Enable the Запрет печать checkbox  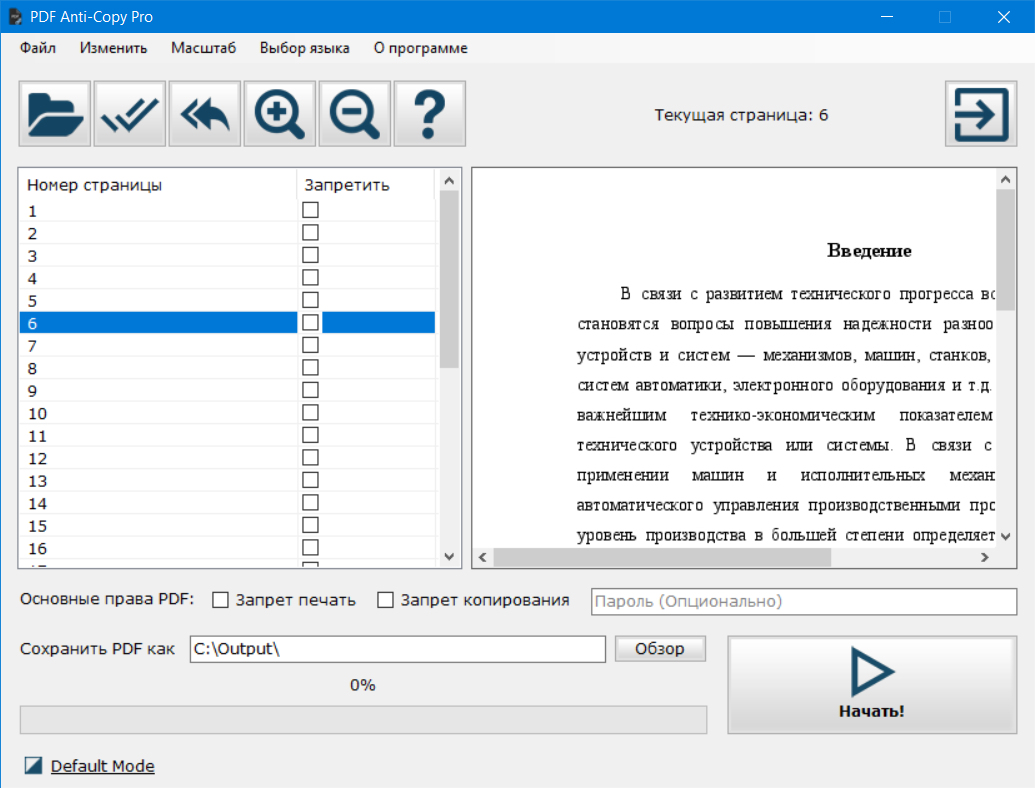(x=221, y=600)
